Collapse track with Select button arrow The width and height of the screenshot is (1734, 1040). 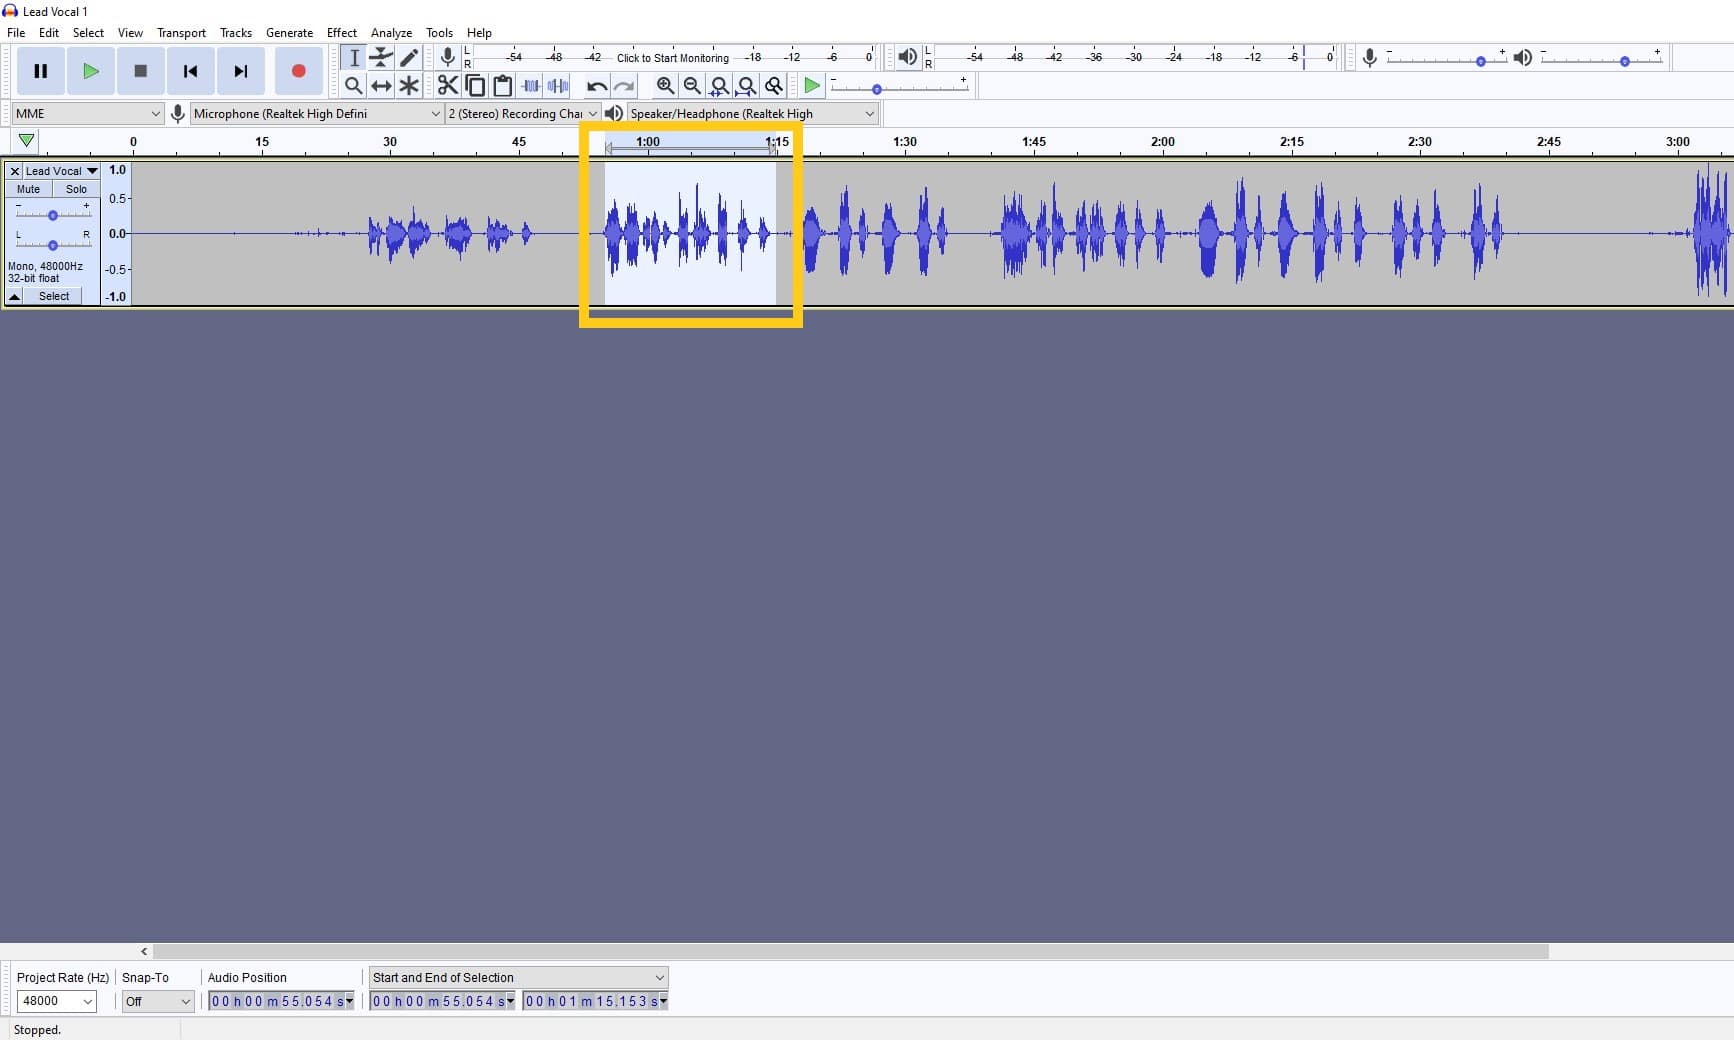point(14,296)
